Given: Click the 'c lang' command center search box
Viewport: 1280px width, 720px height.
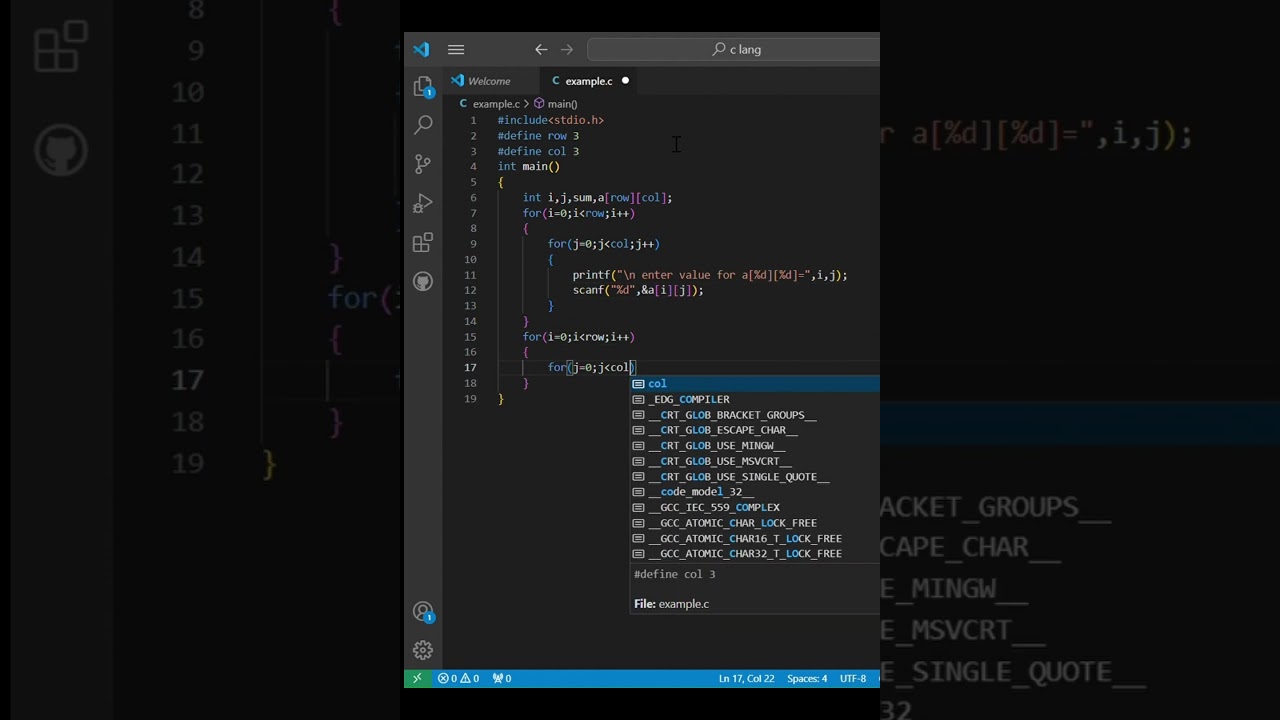Looking at the screenshot, I should point(734,49).
